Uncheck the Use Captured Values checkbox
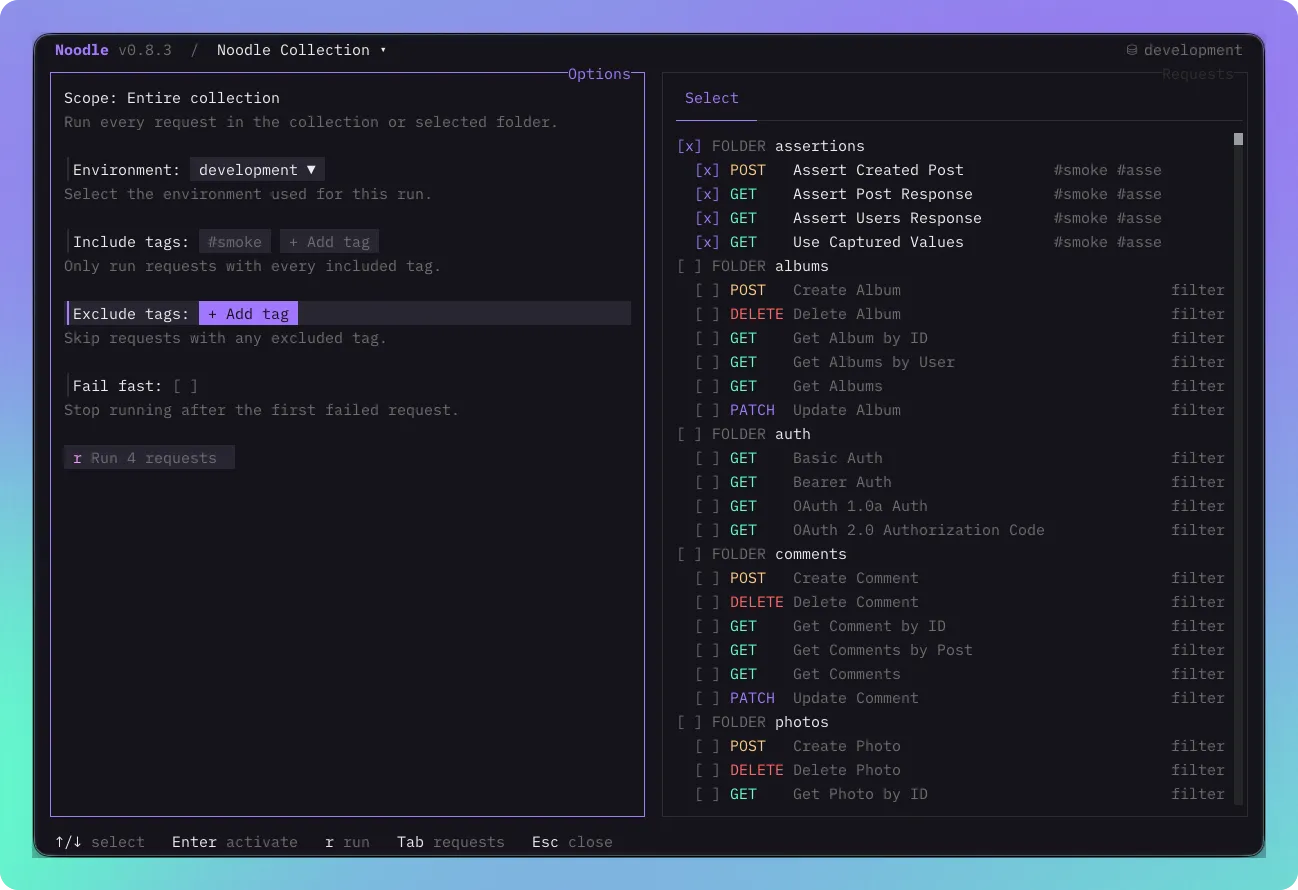Screen dimensions: 1298x890 point(708,242)
